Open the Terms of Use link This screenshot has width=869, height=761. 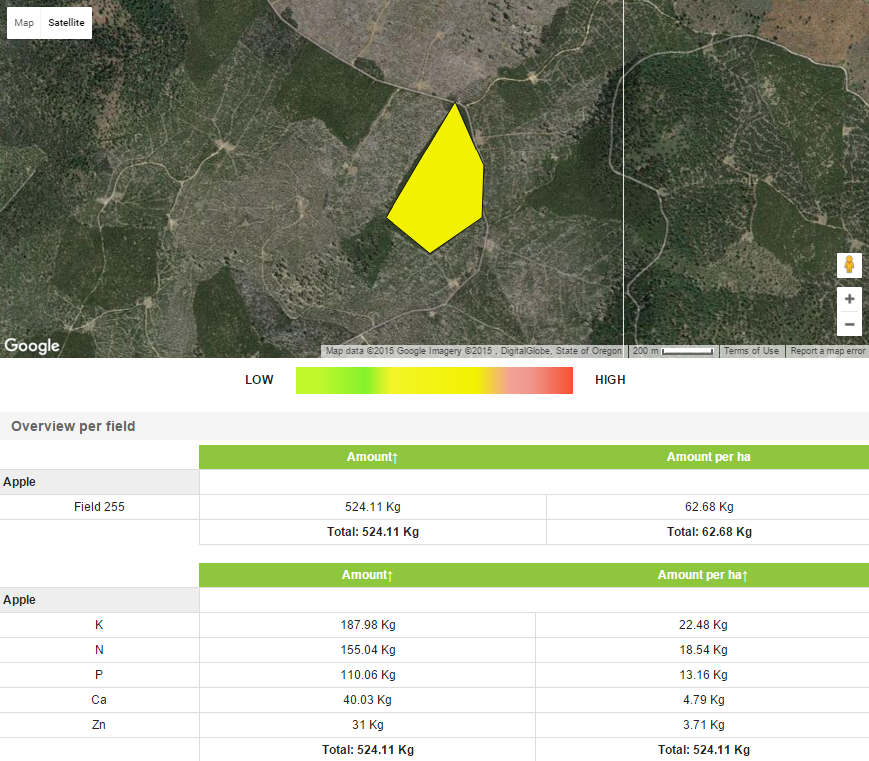point(751,351)
